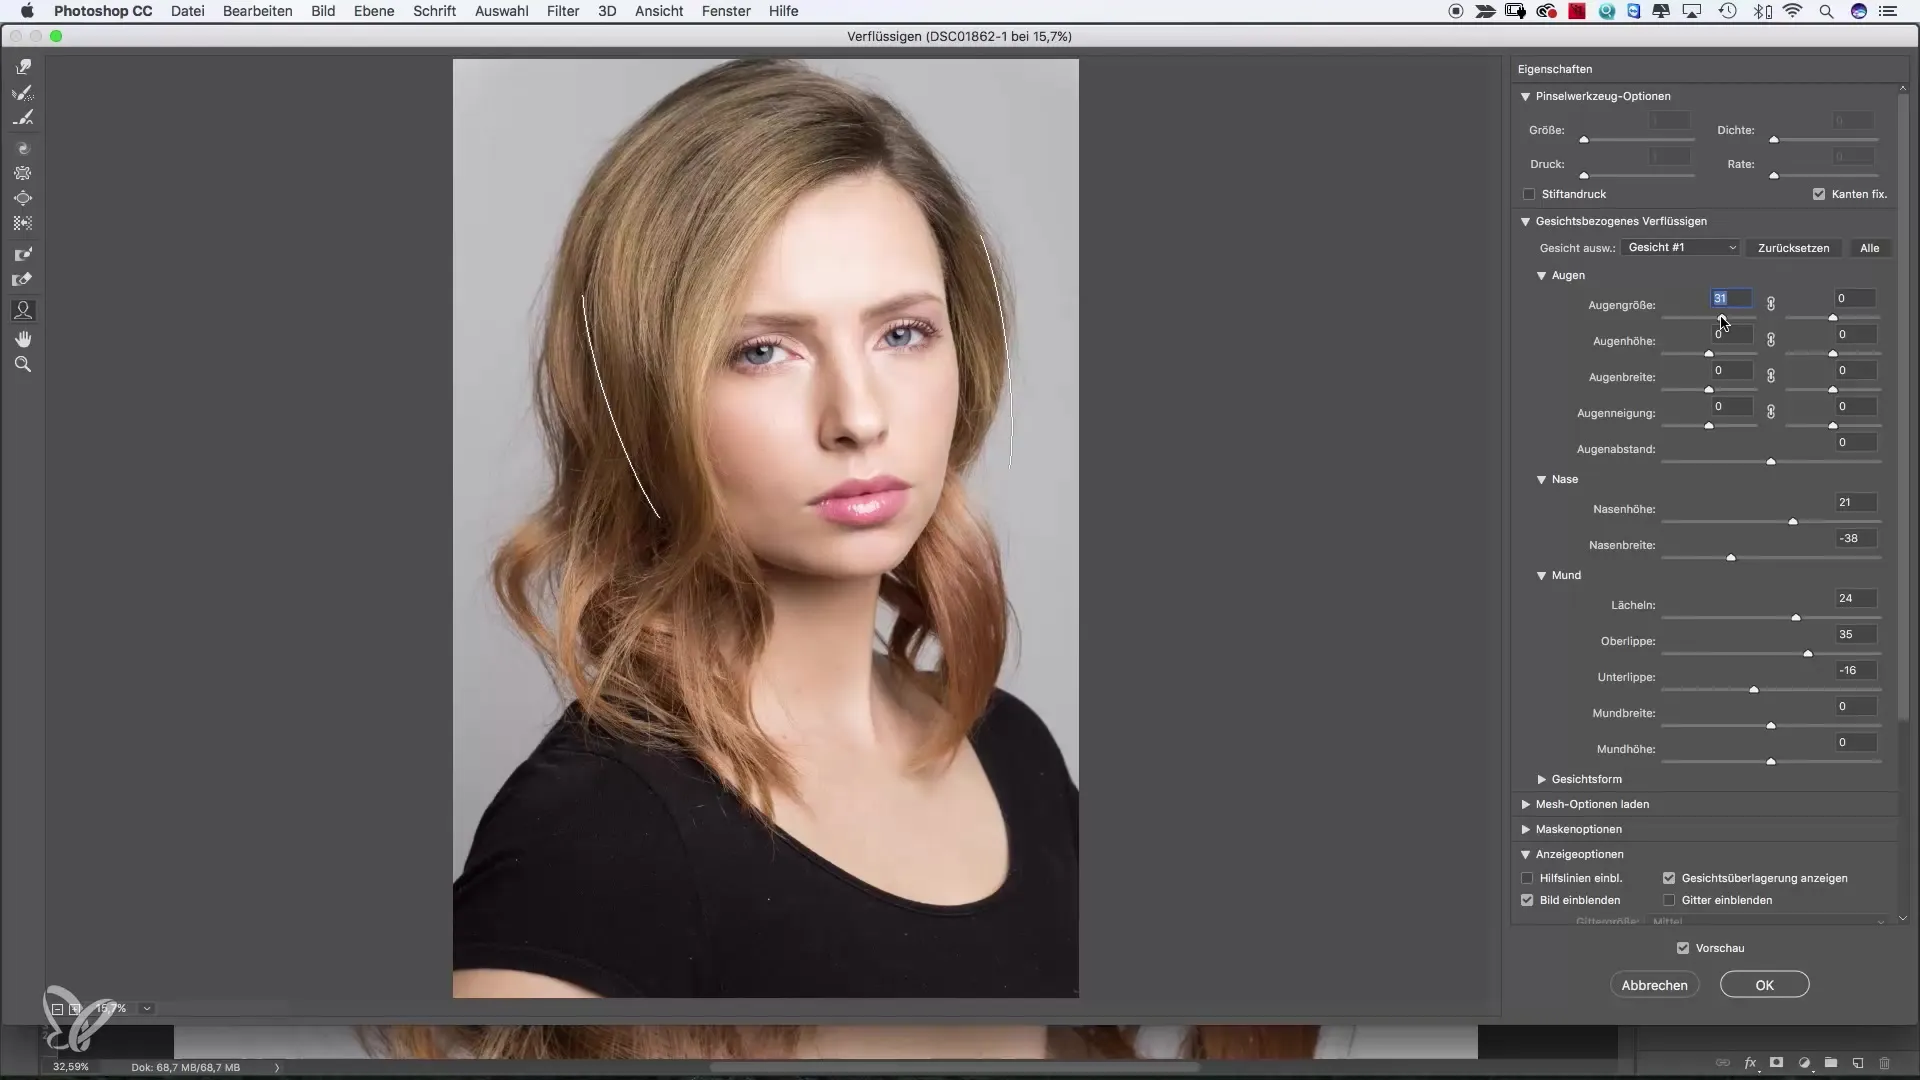This screenshot has height=1080, width=1920.
Task: Click the Zurücksetzen button
Action: point(1793,248)
